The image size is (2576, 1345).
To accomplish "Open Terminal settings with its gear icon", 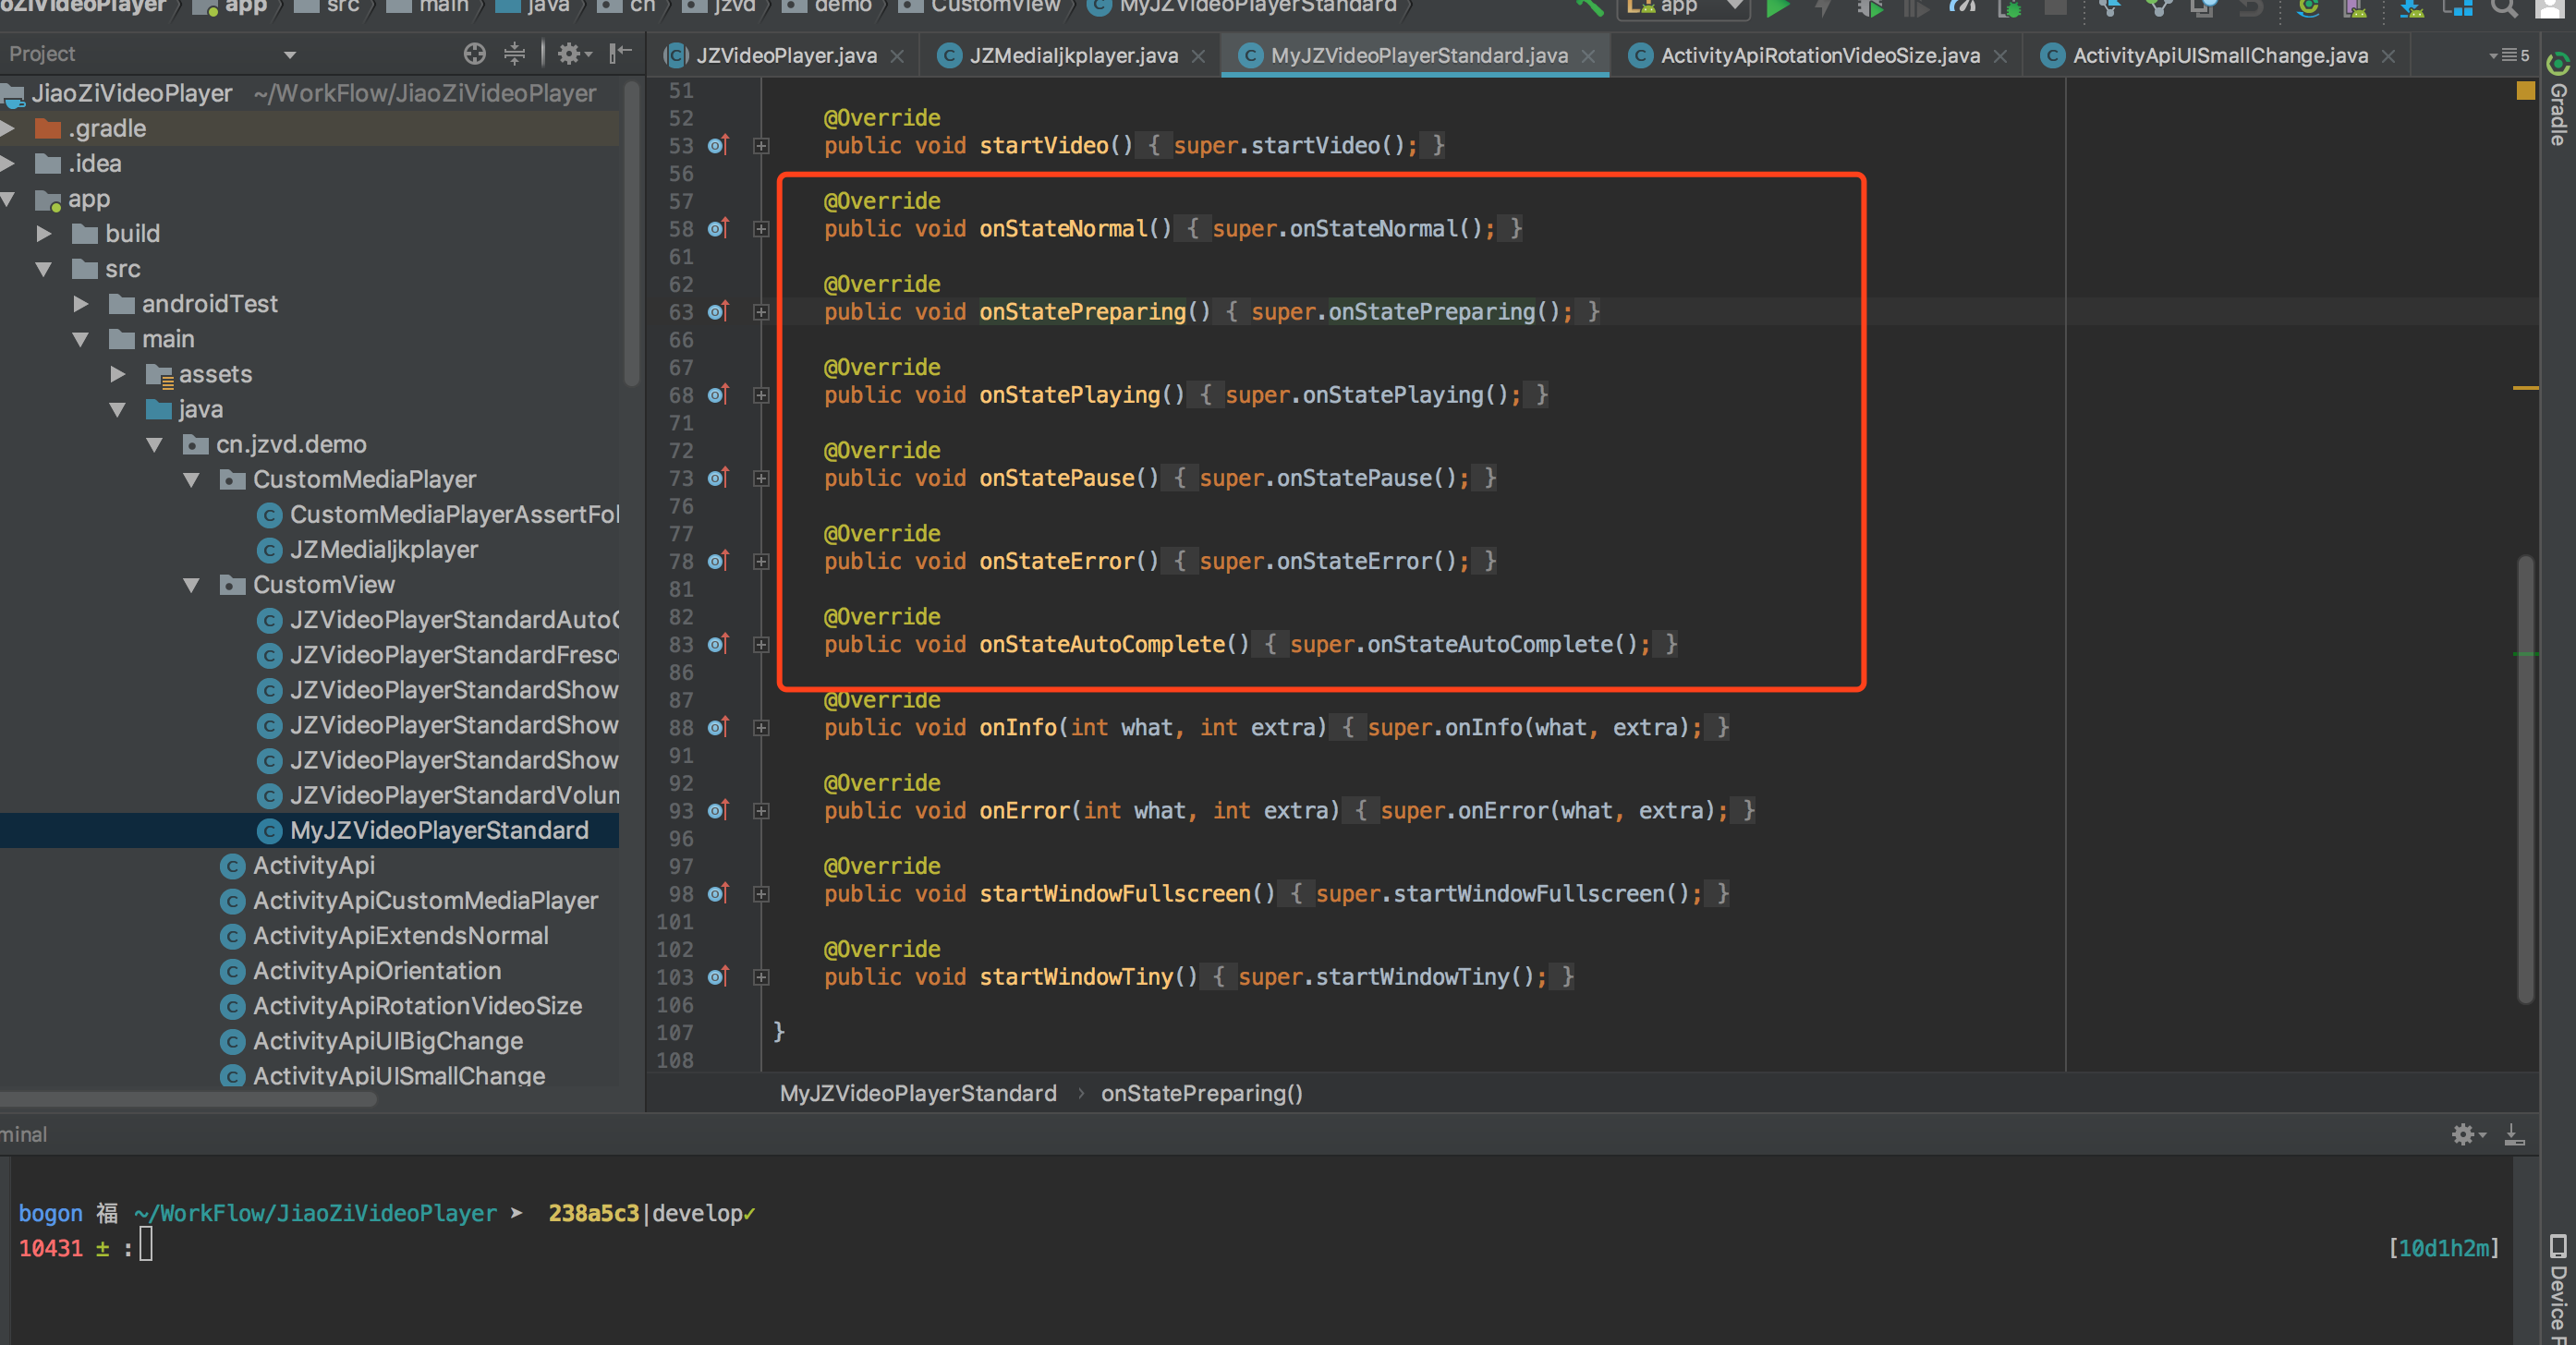I will coord(2465,1134).
